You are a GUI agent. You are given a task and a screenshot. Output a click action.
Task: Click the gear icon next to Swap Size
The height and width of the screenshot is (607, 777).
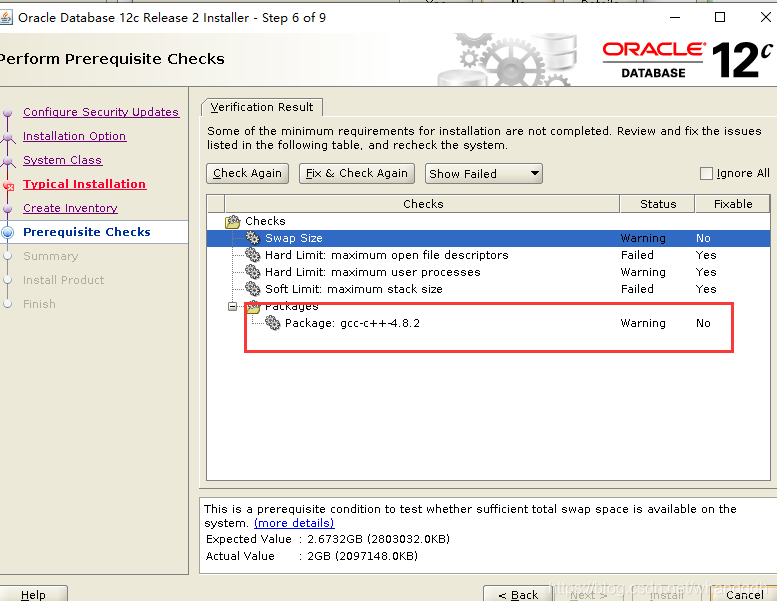coord(253,238)
